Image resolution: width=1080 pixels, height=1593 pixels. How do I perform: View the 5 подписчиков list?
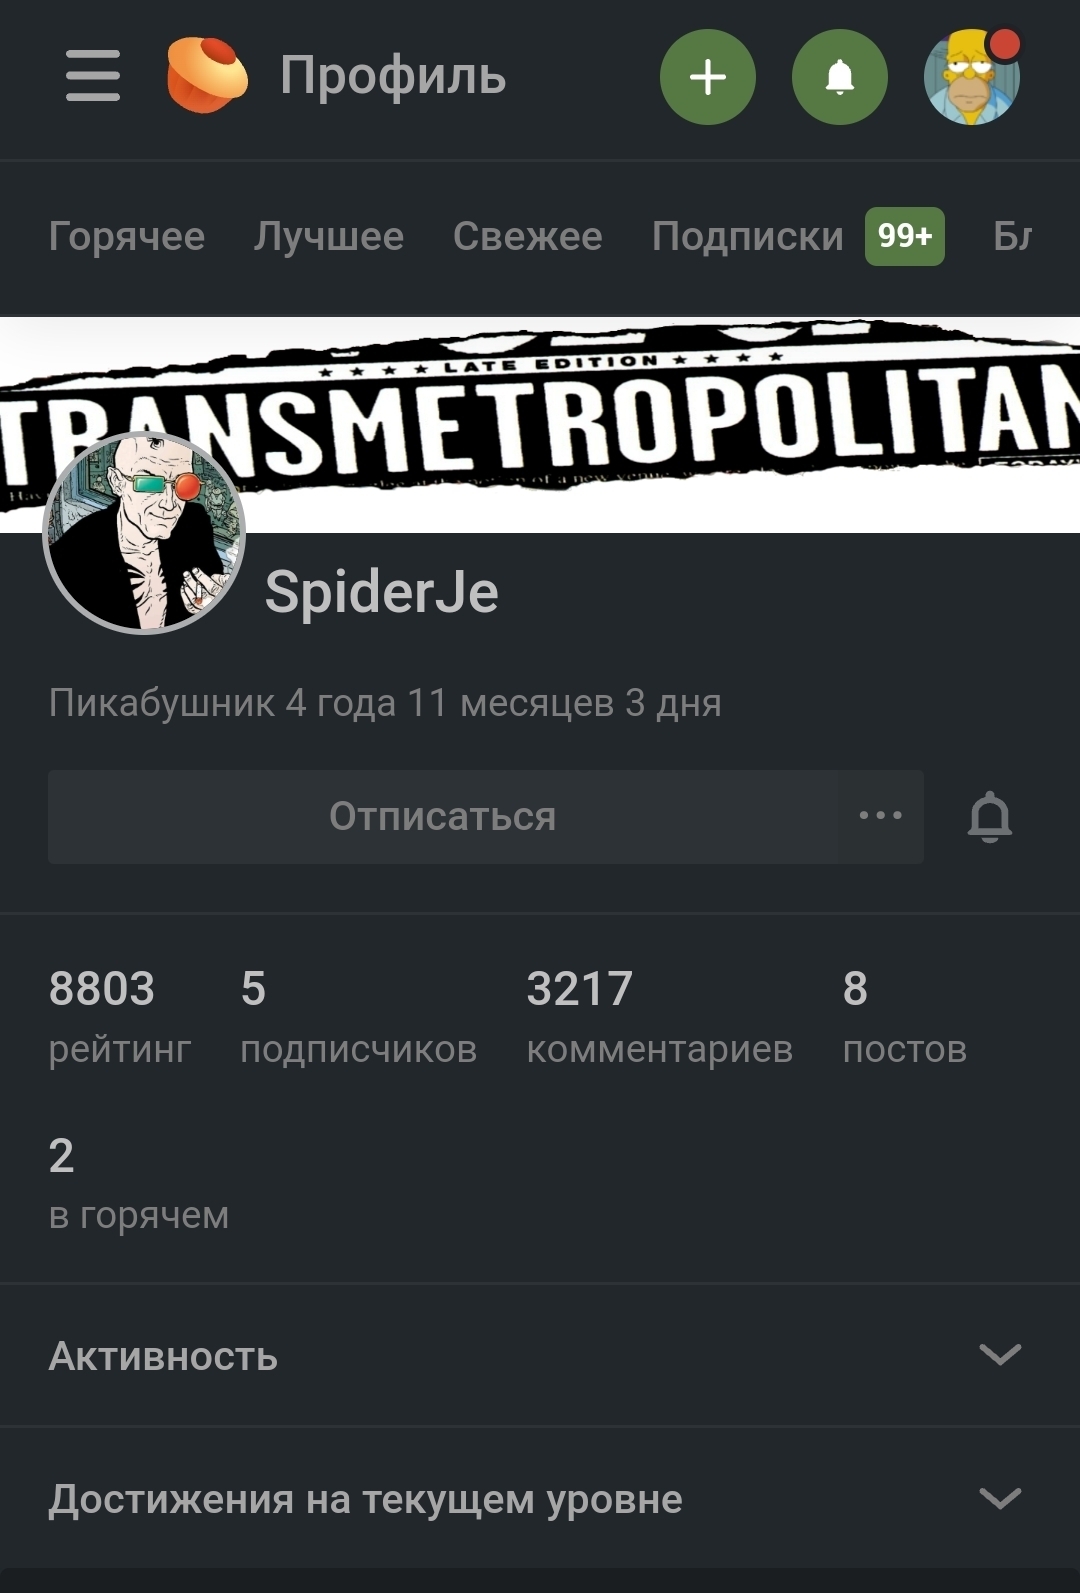359,1017
